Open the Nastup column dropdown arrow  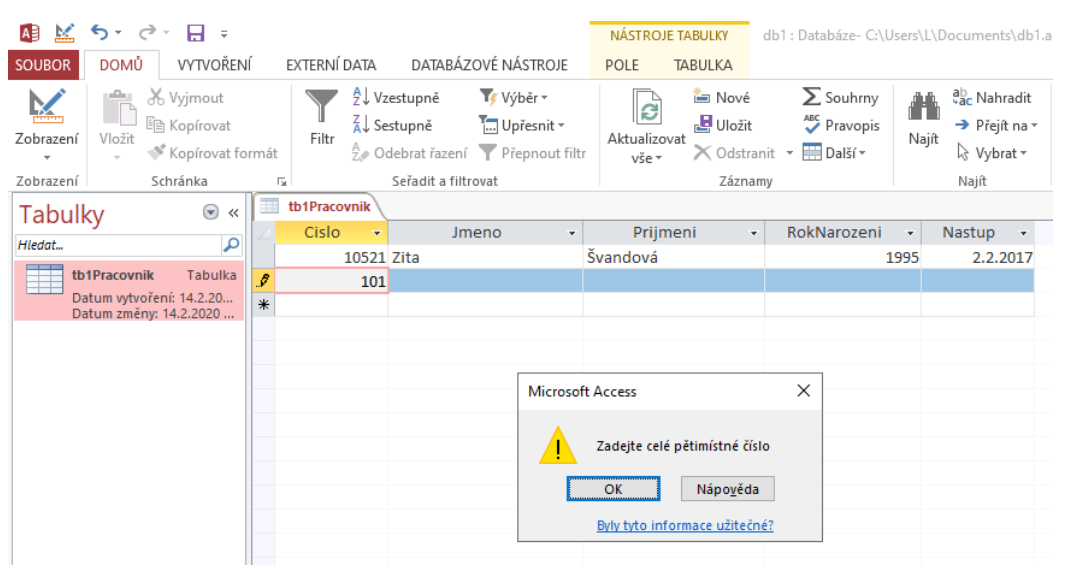coord(1023,233)
